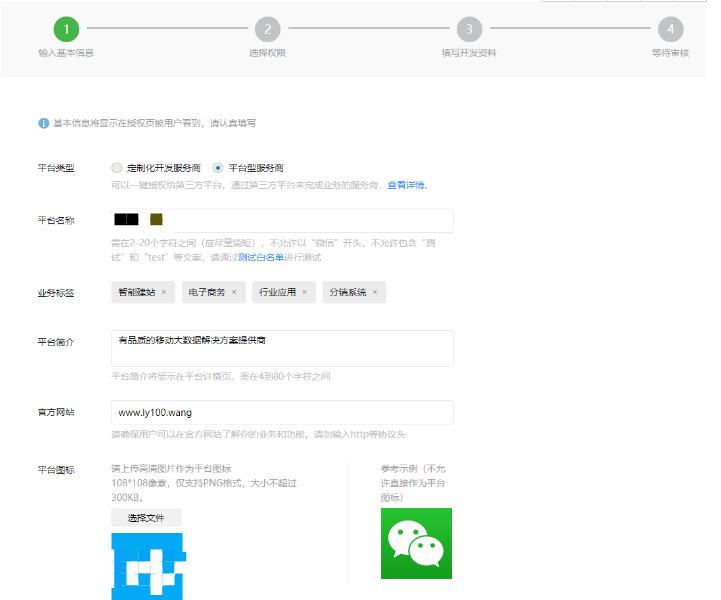The image size is (721, 600).
Task: Click the green WeChat reference example image
Action: (x=416, y=543)
